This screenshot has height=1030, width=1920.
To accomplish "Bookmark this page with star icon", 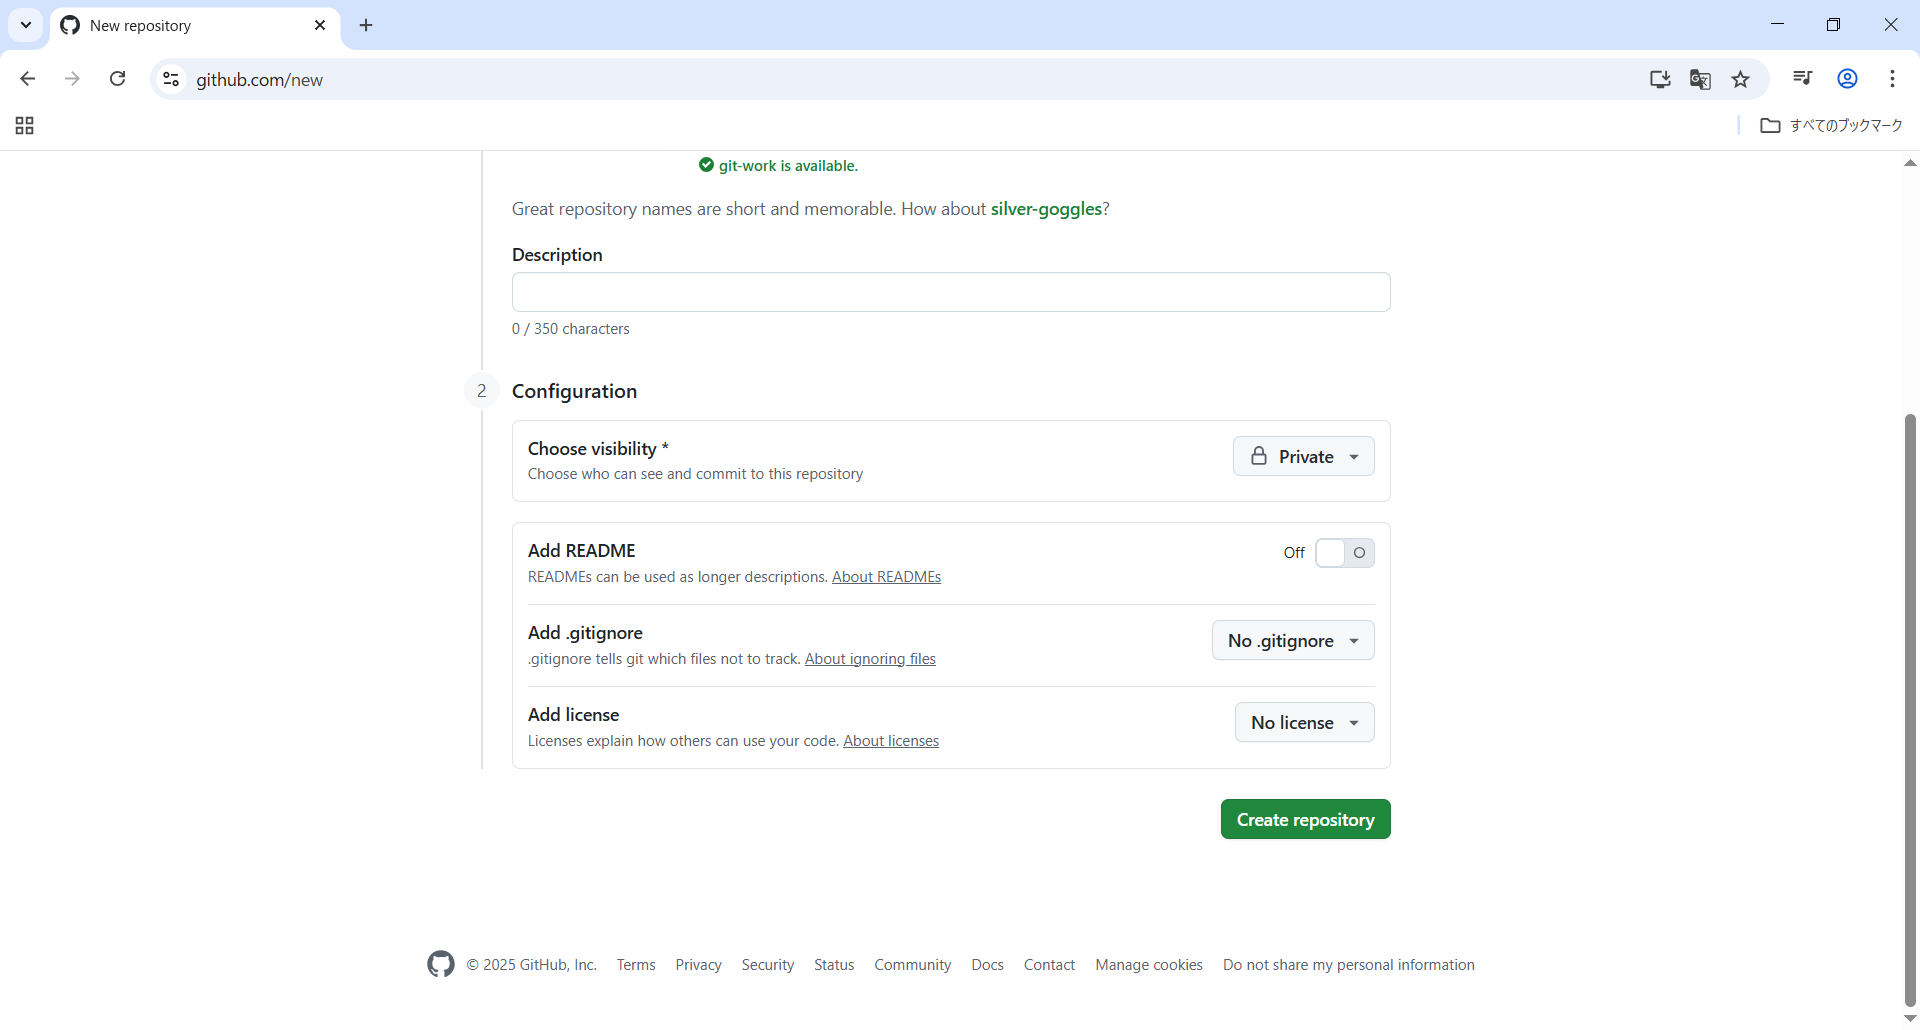I will [1741, 79].
